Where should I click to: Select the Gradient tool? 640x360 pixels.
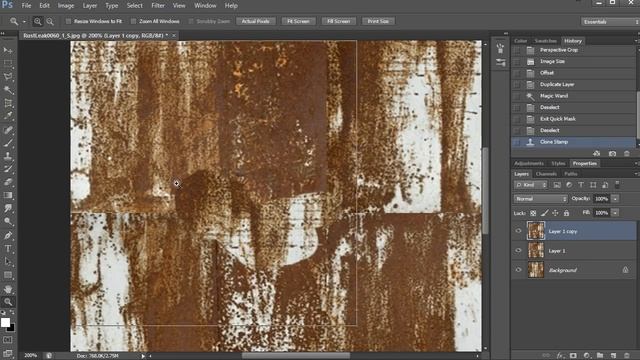8,195
